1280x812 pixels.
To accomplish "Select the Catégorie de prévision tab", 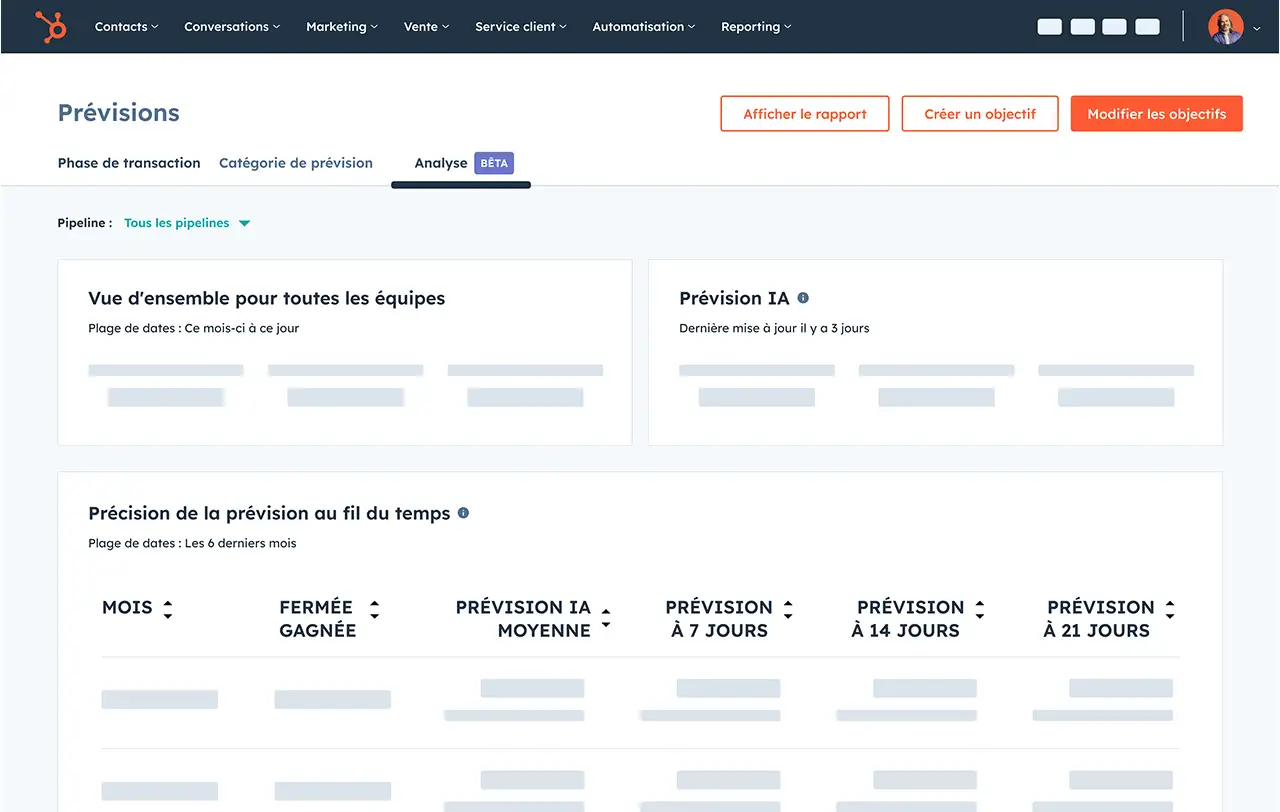I will pyautogui.click(x=296, y=163).
